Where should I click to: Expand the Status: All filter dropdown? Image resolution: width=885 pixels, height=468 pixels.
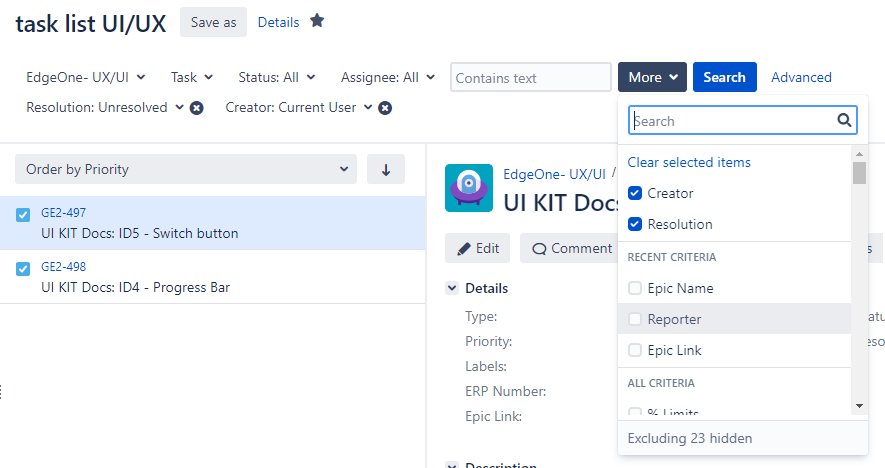point(277,77)
